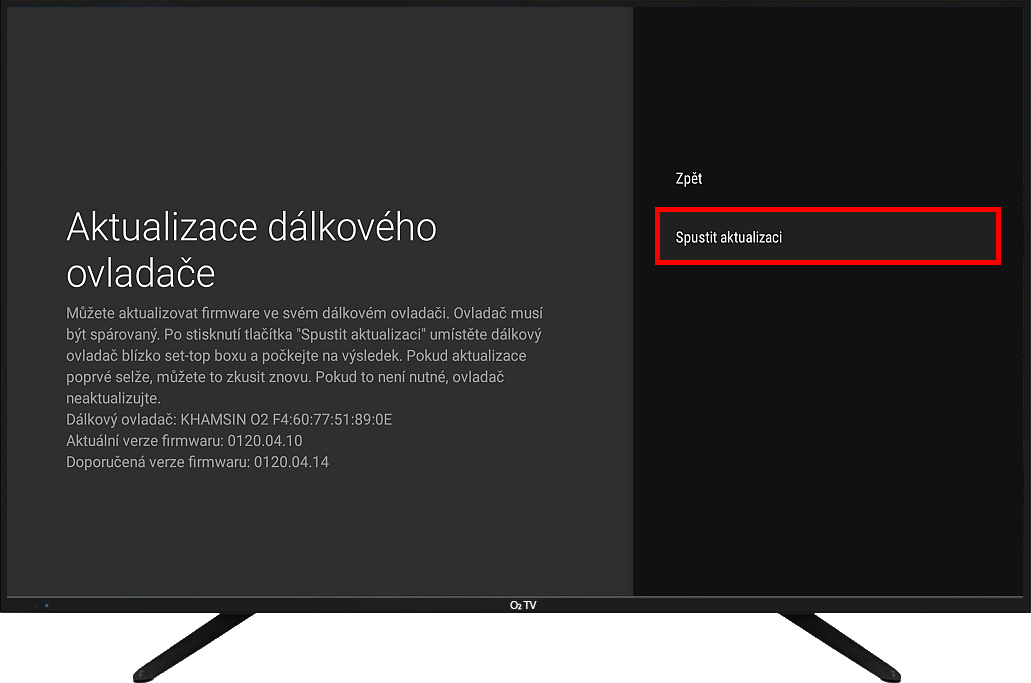The width and height of the screenshot is (1031, 683).
Task: Click the O2 TV logo on bezel
Action: coord(522,605)
